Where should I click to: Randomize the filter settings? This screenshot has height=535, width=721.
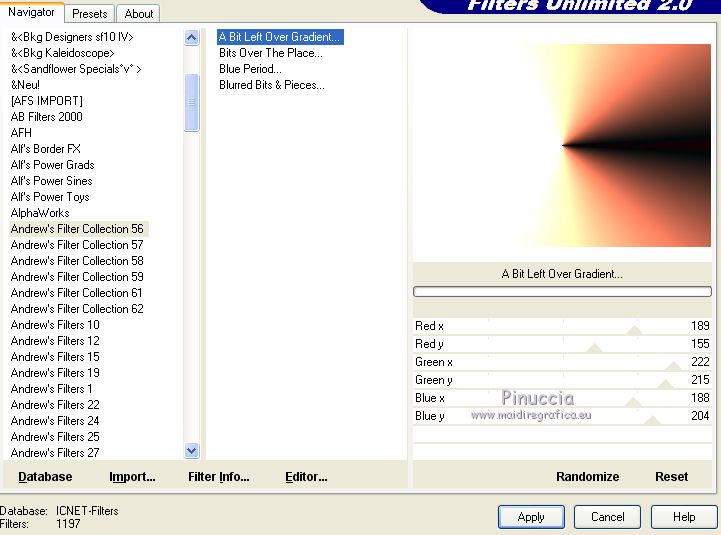pos(588,477)
